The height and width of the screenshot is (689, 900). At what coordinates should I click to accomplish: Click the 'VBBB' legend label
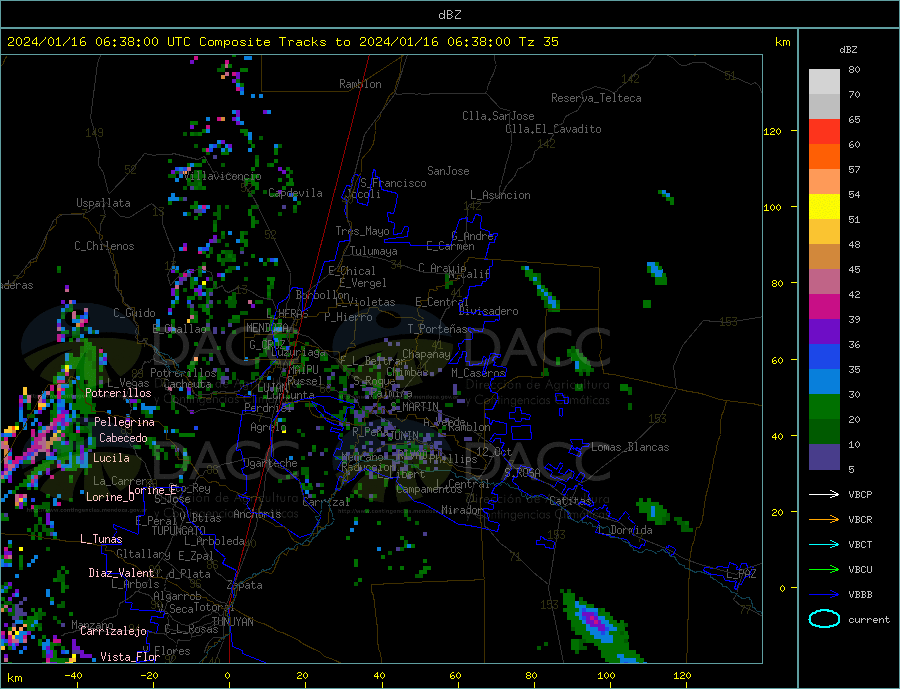pos(860,594)
